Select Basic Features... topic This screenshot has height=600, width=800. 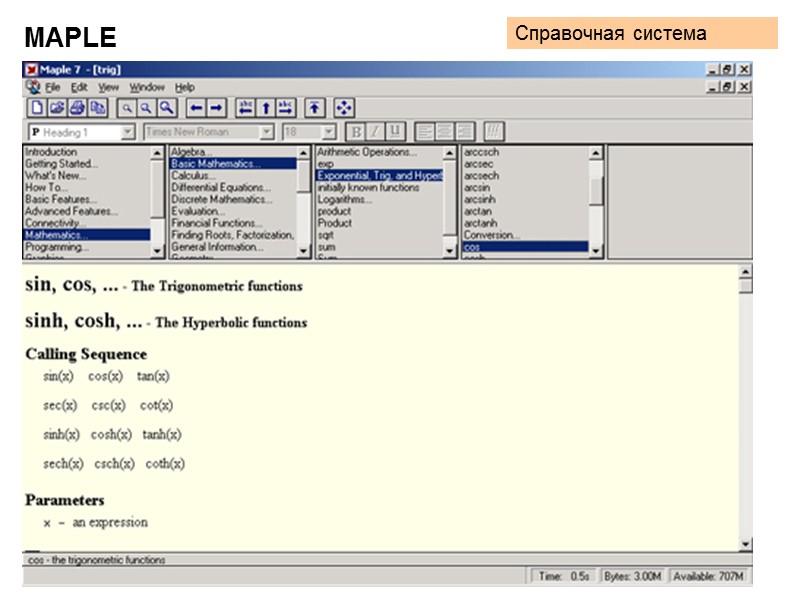pyautogui.click(x=61, y=199)
